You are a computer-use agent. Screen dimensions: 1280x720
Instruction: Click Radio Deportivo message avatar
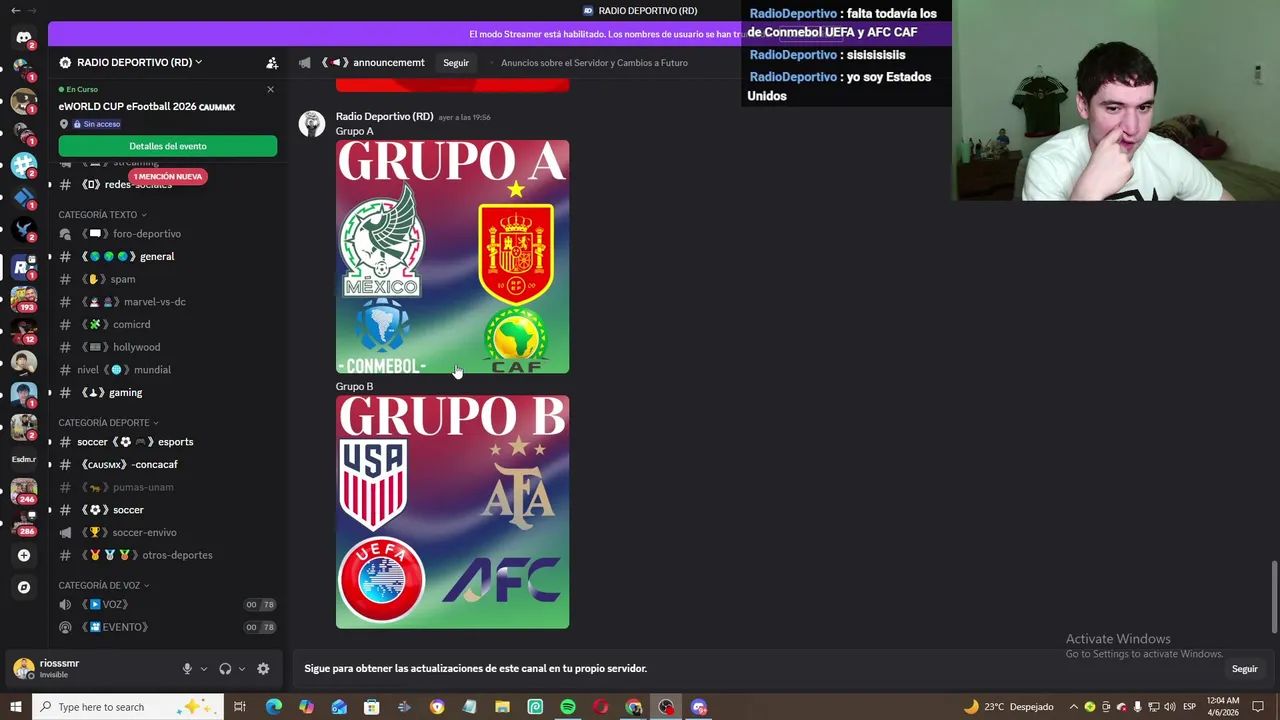pyautogui.click(x=312, y=123)
